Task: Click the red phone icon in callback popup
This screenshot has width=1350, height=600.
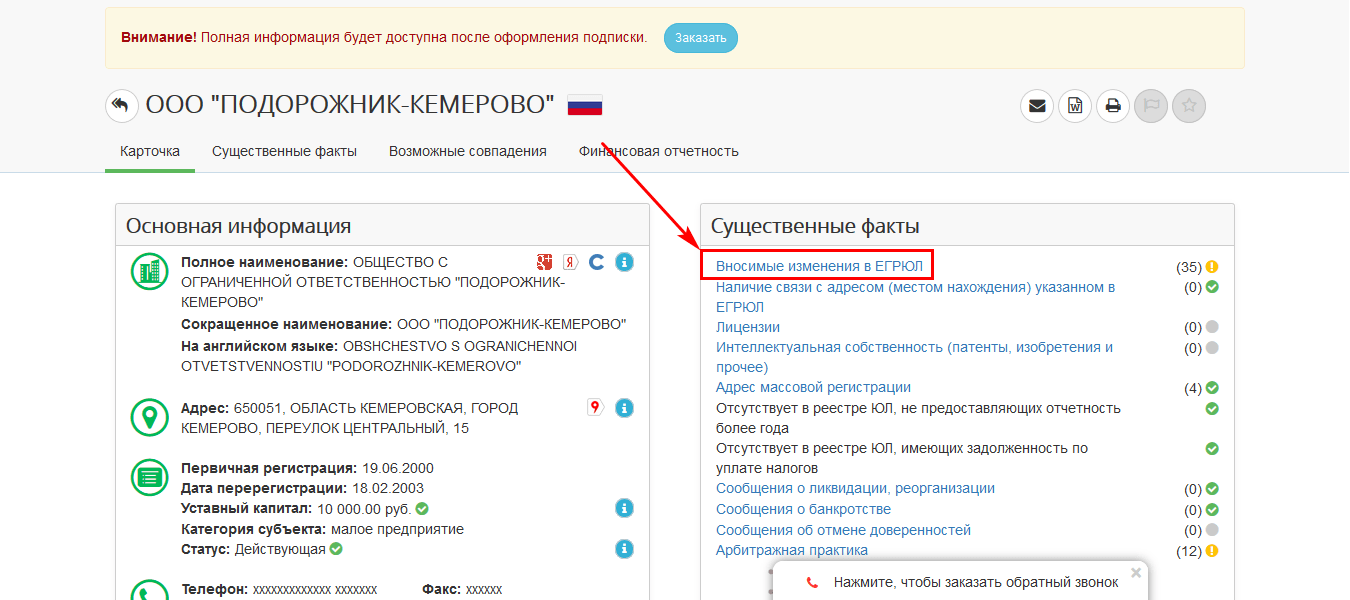Action: click(x=812, y=582)
